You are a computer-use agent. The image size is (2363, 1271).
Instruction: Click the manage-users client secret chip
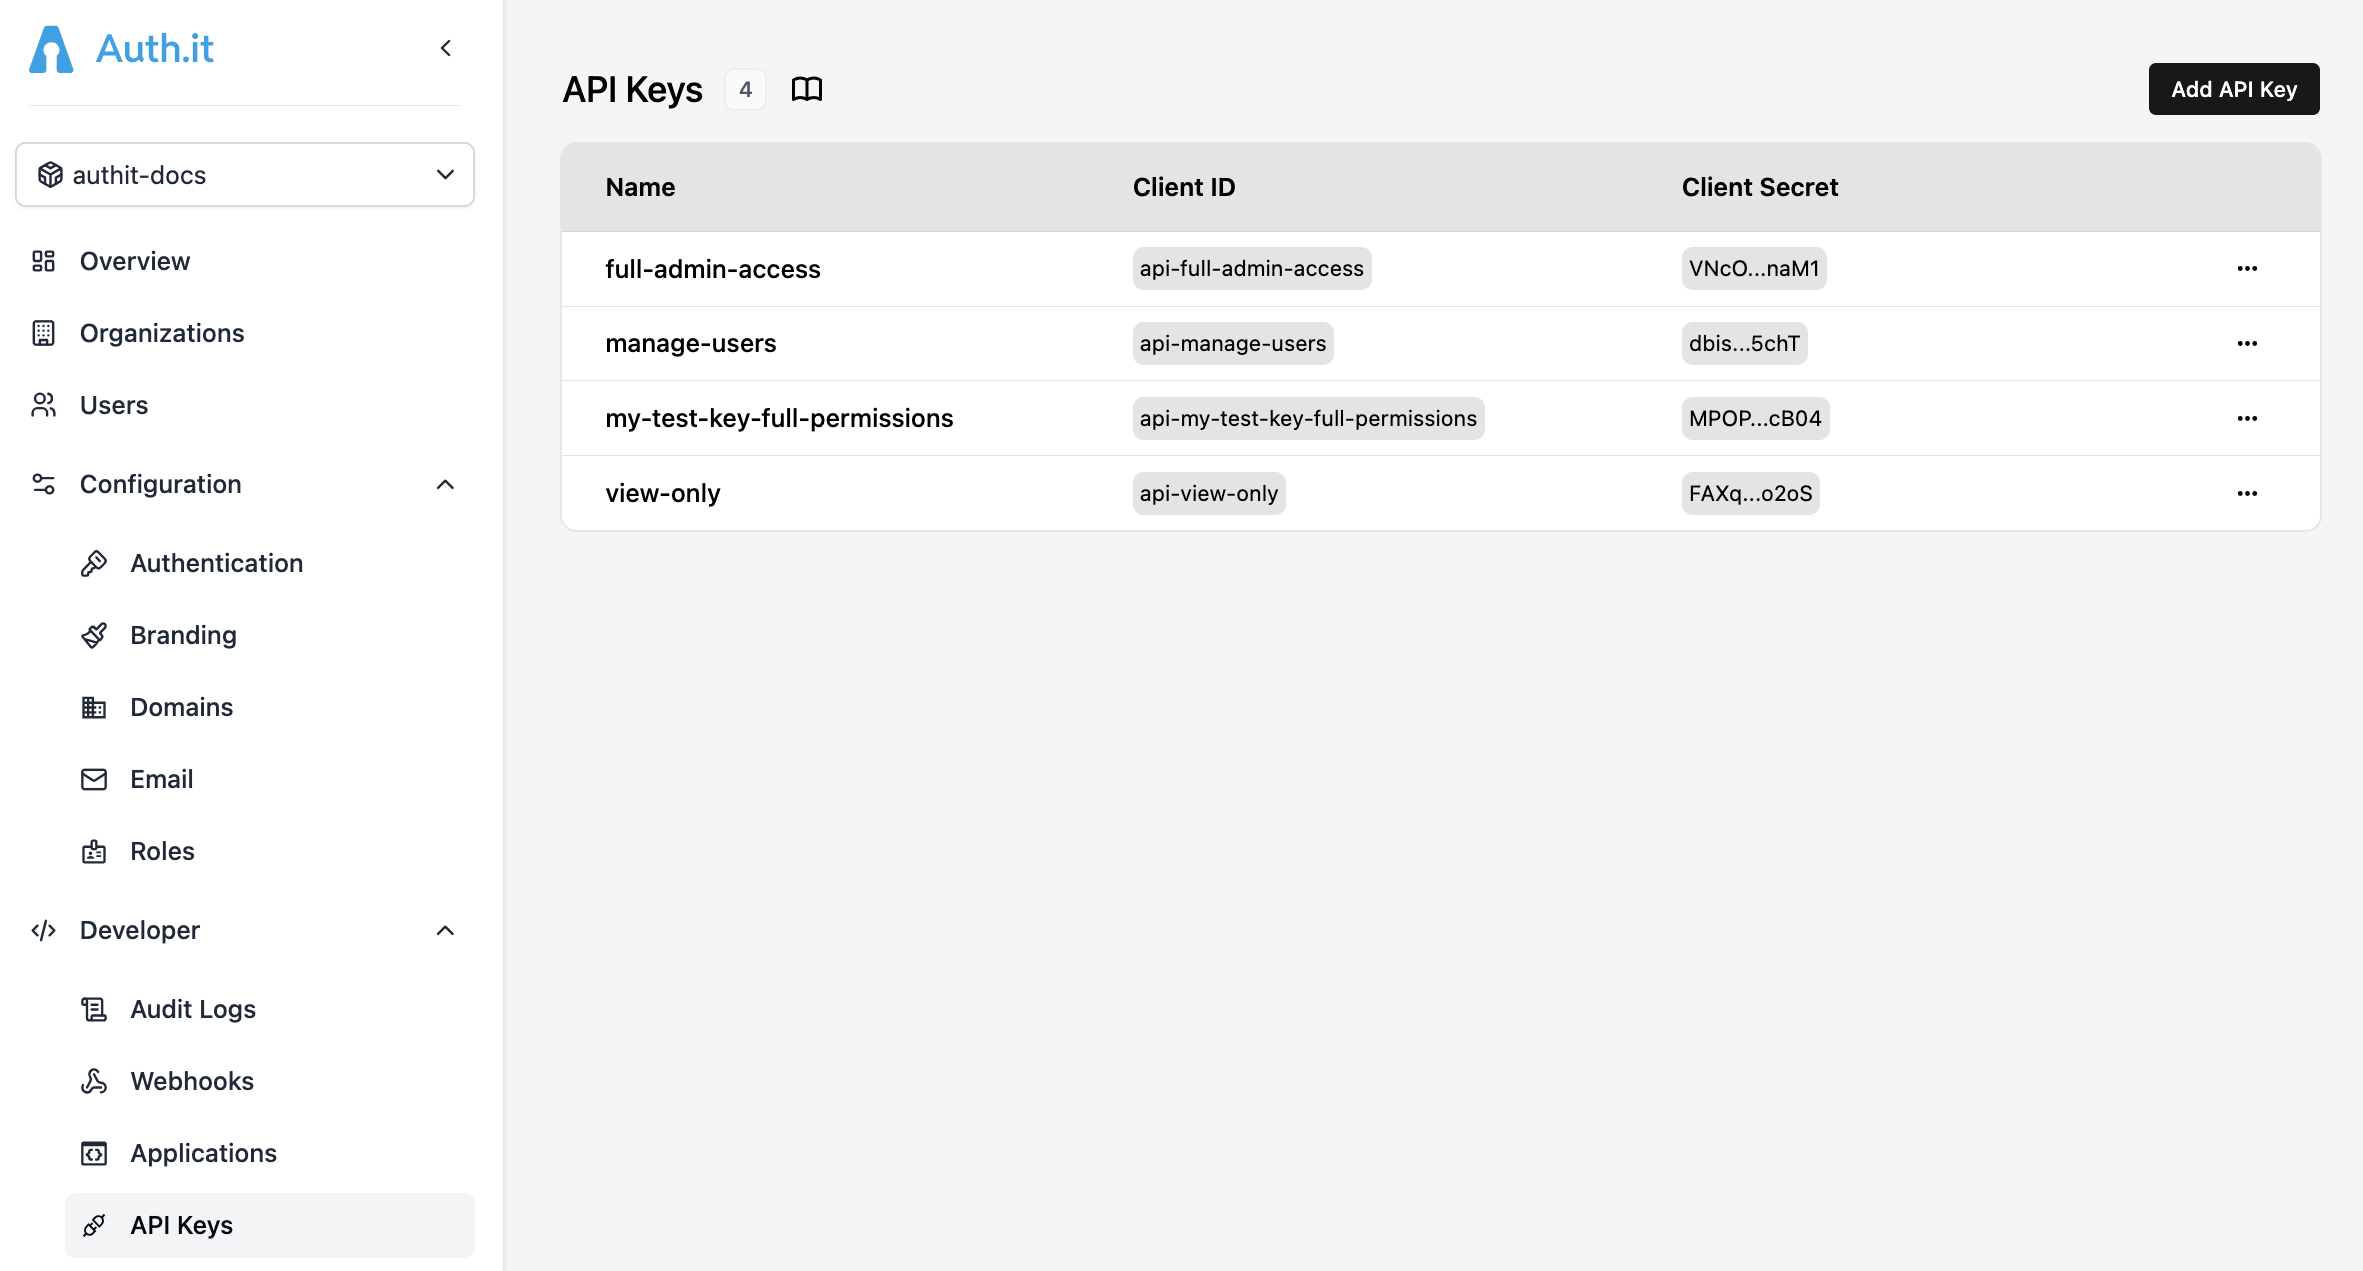click(1743, 343)
